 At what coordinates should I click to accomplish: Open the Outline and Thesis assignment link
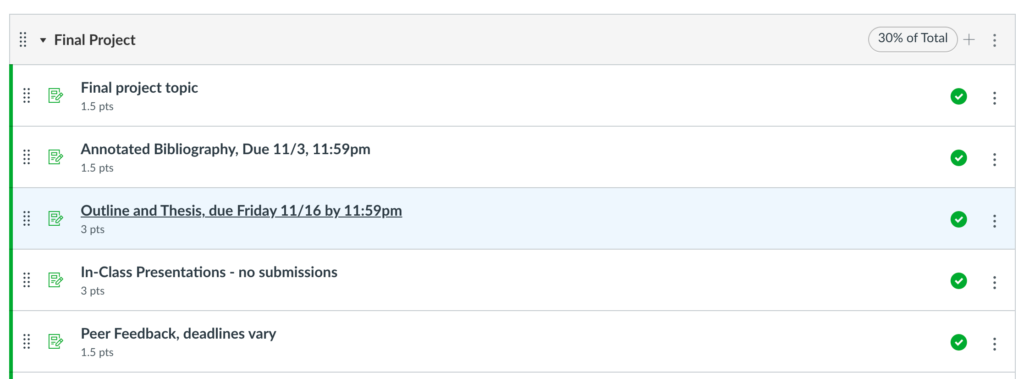coord(241,210)
